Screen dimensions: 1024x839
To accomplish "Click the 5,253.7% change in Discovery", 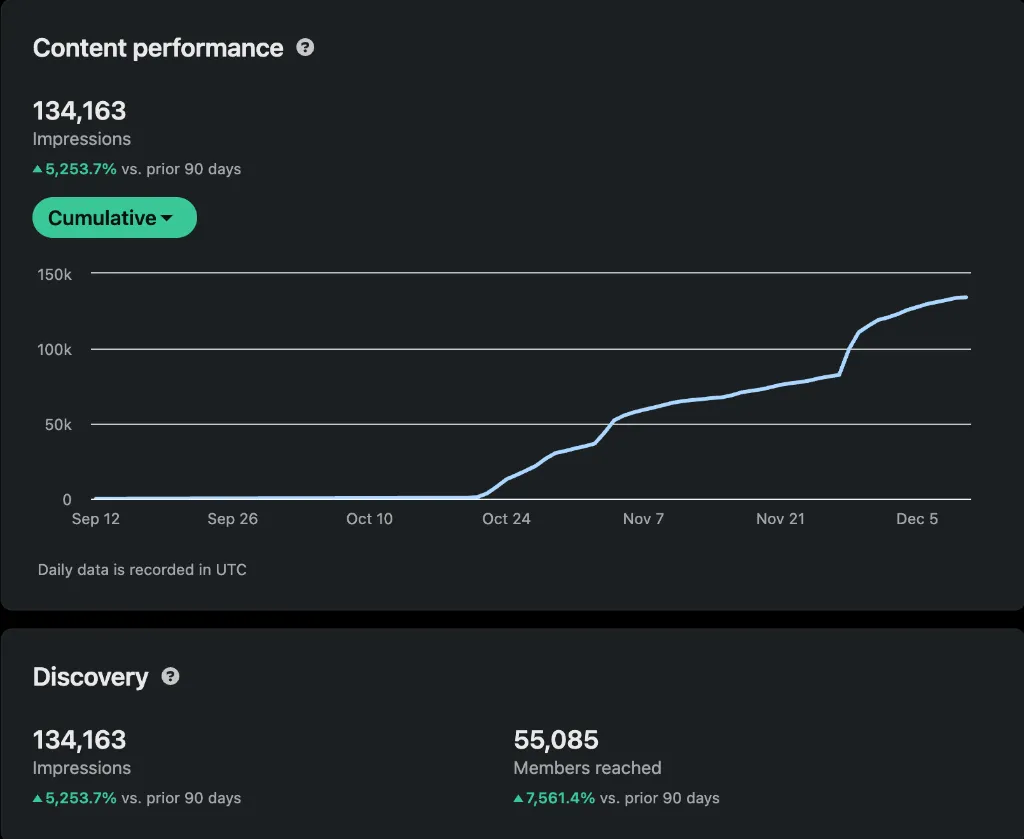I will 80,798.
